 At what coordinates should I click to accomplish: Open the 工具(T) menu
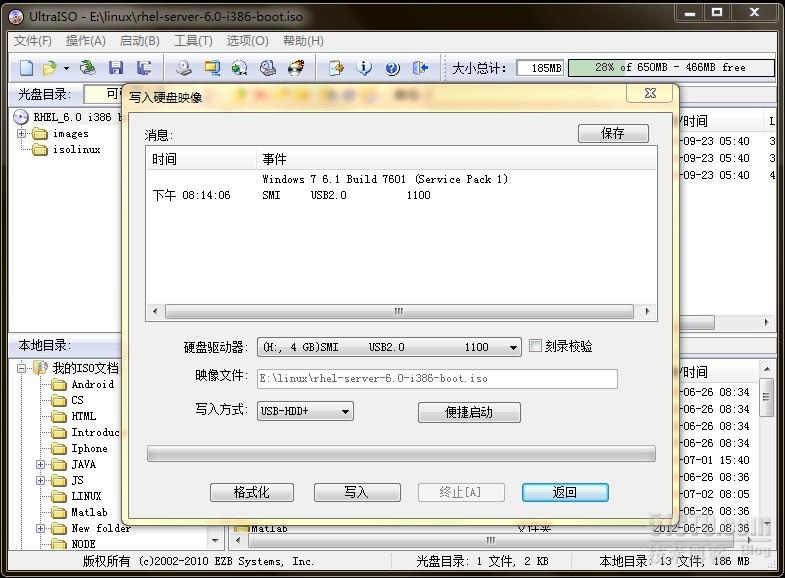coord(193,41)
